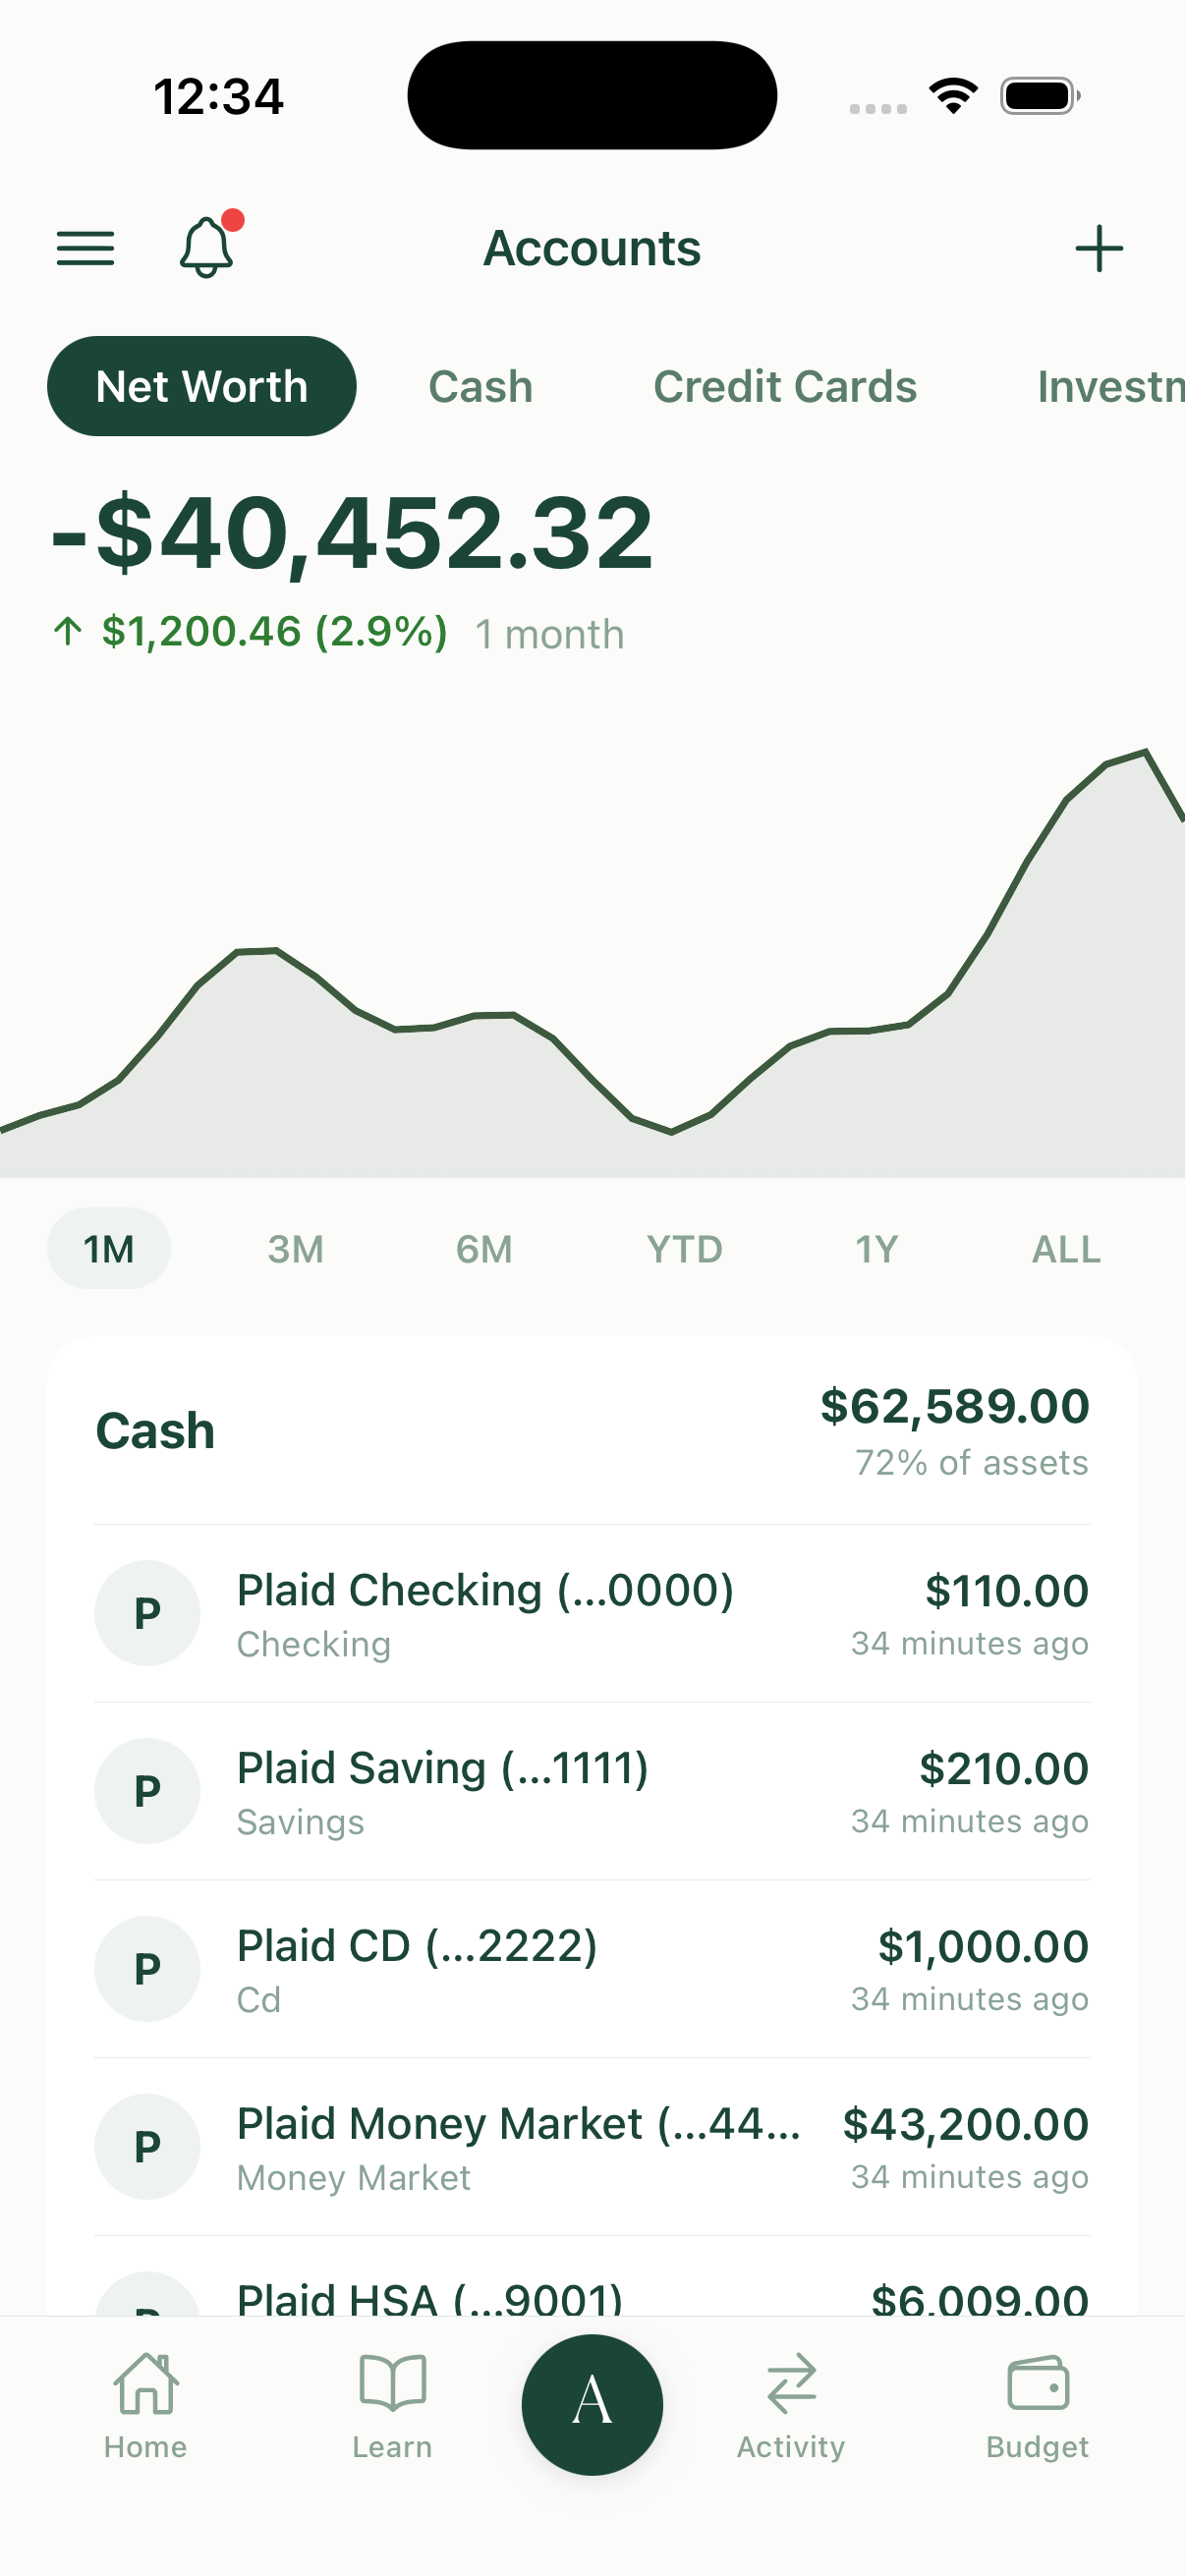Switch to the Credit Cards tab
The height and width of the screenshot is (2576, 1185).
click(x=785, y=386)
